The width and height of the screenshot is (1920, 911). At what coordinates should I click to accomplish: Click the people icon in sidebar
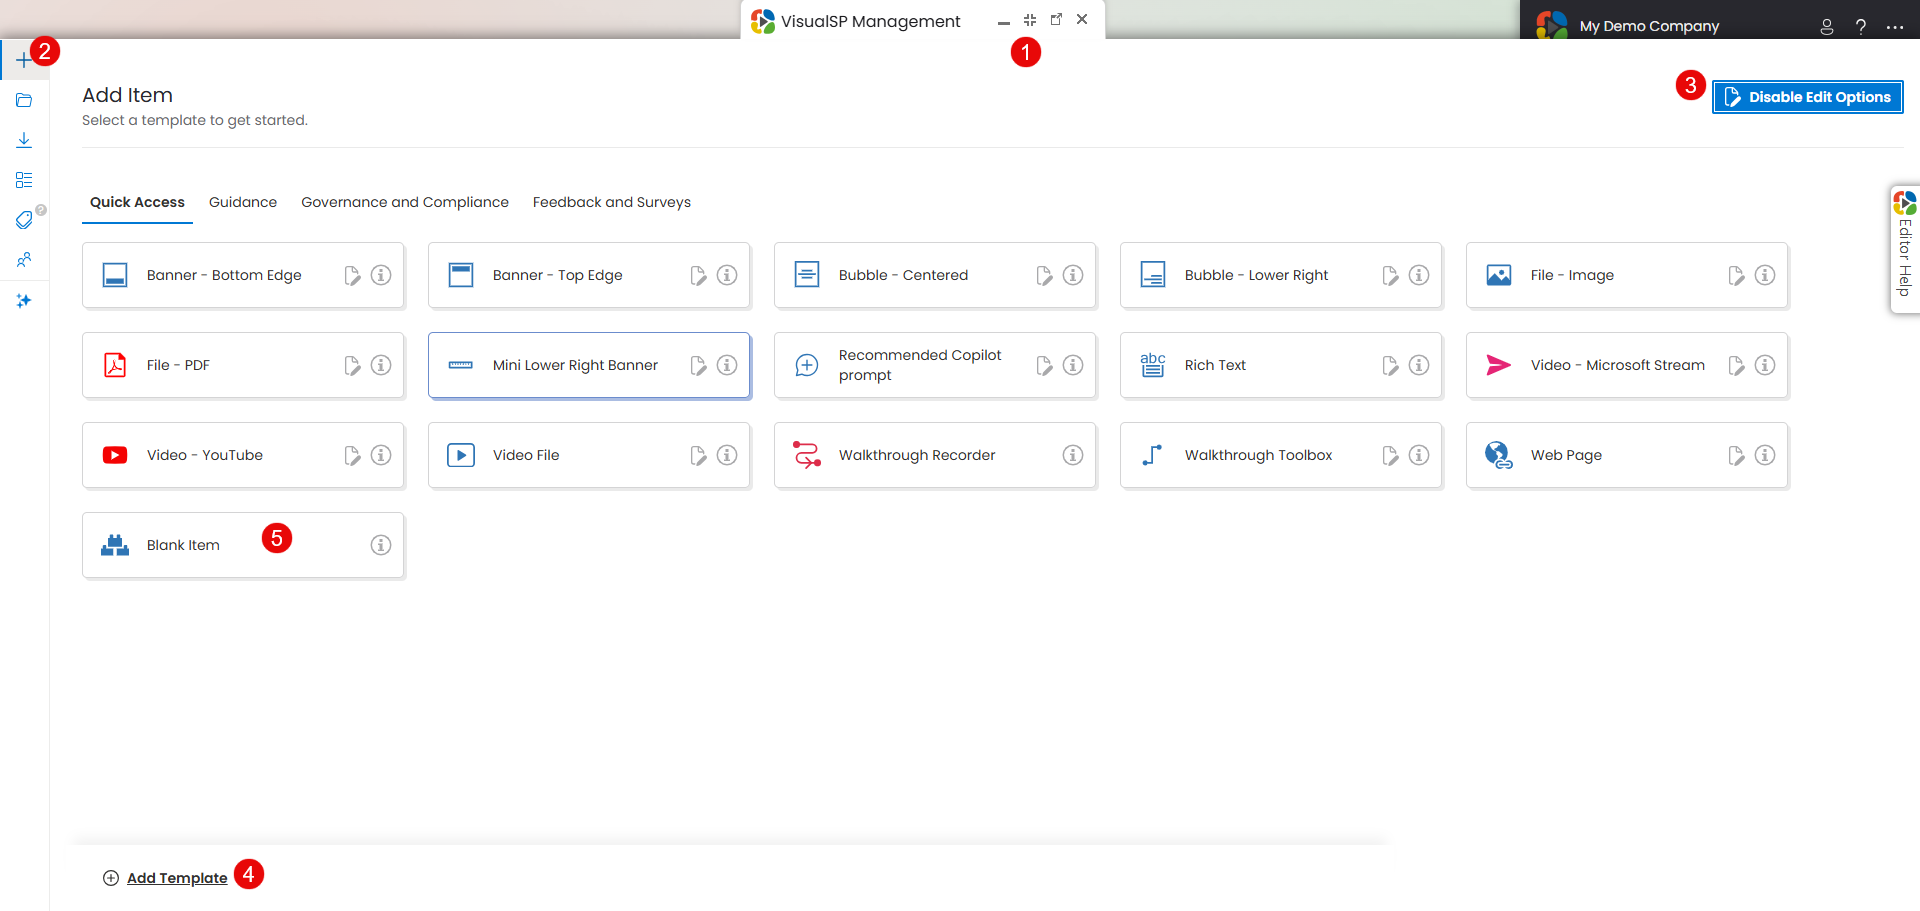tap(24, 260)
